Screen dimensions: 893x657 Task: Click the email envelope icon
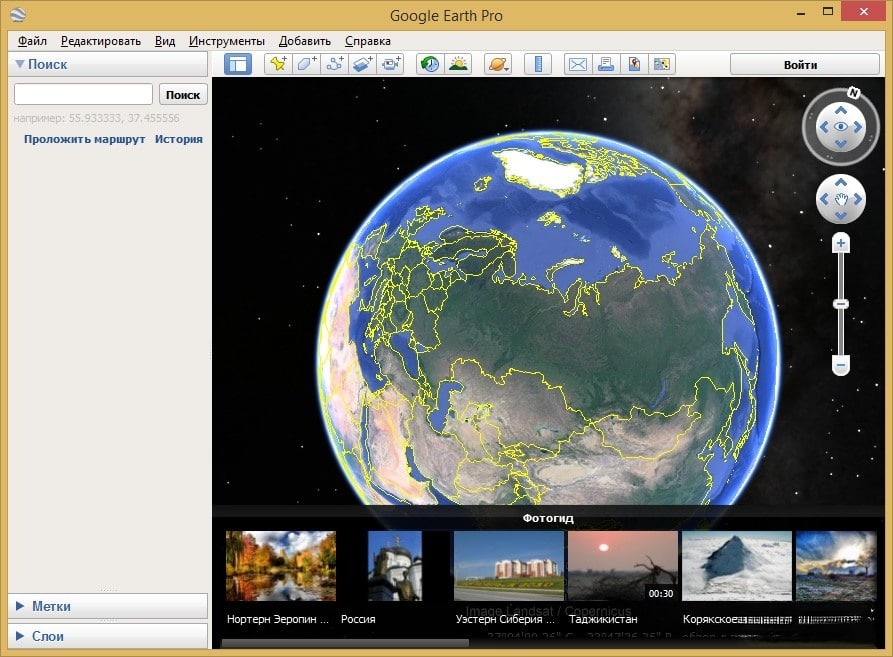pyautogui.click(x=577, y=64)
